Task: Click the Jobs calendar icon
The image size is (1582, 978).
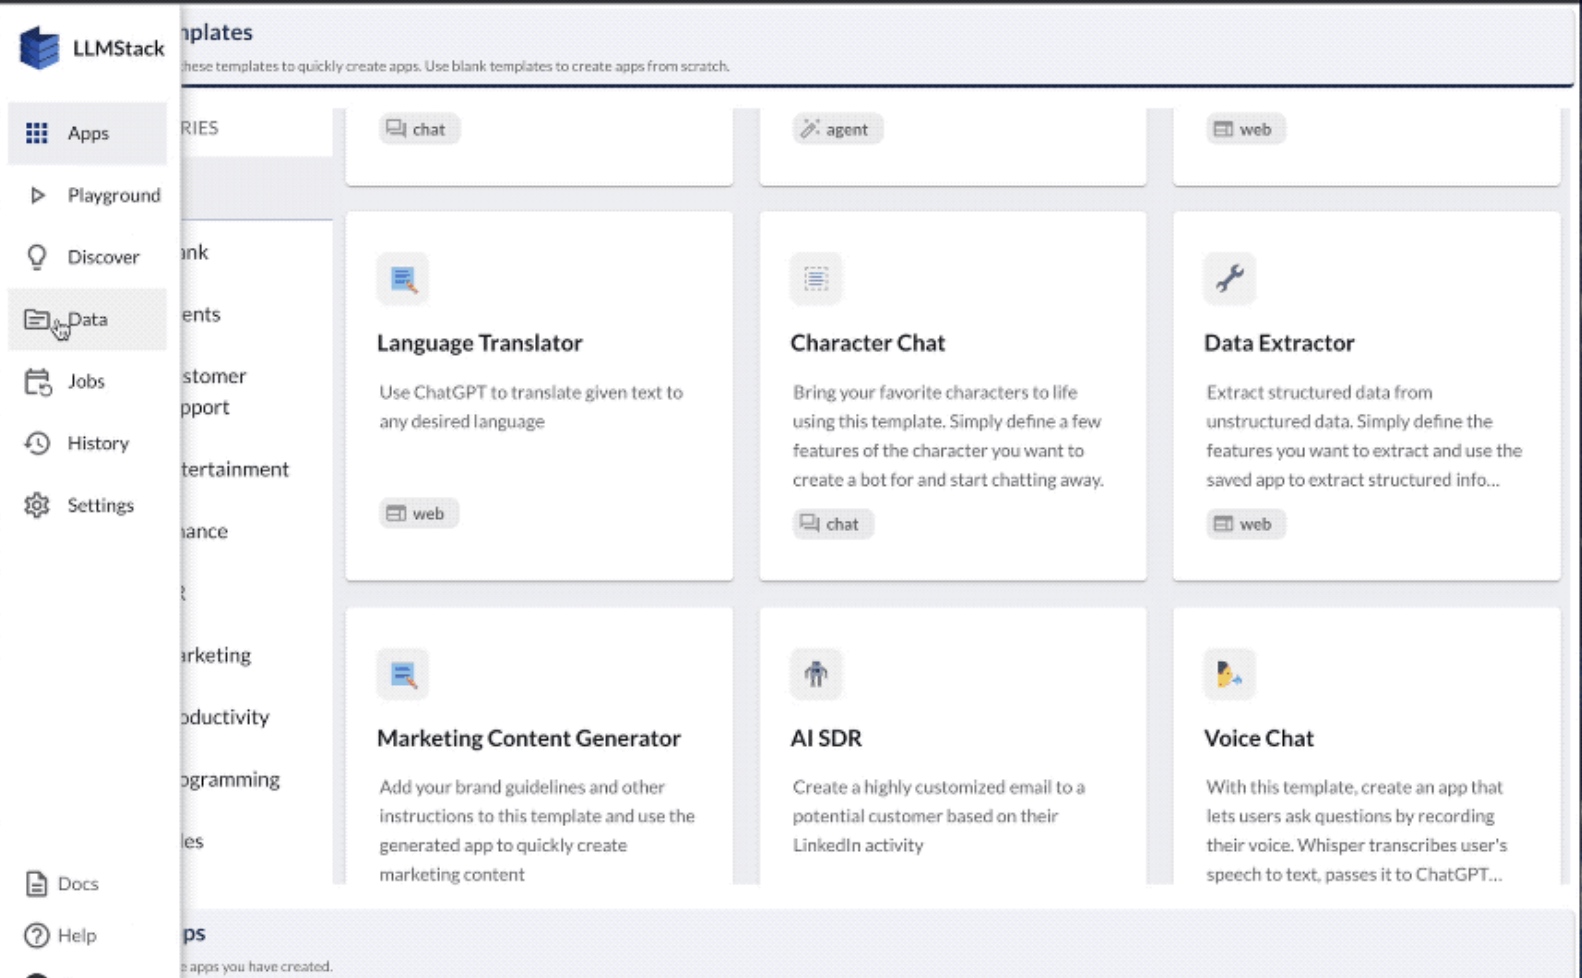Action: coord(37,381)
